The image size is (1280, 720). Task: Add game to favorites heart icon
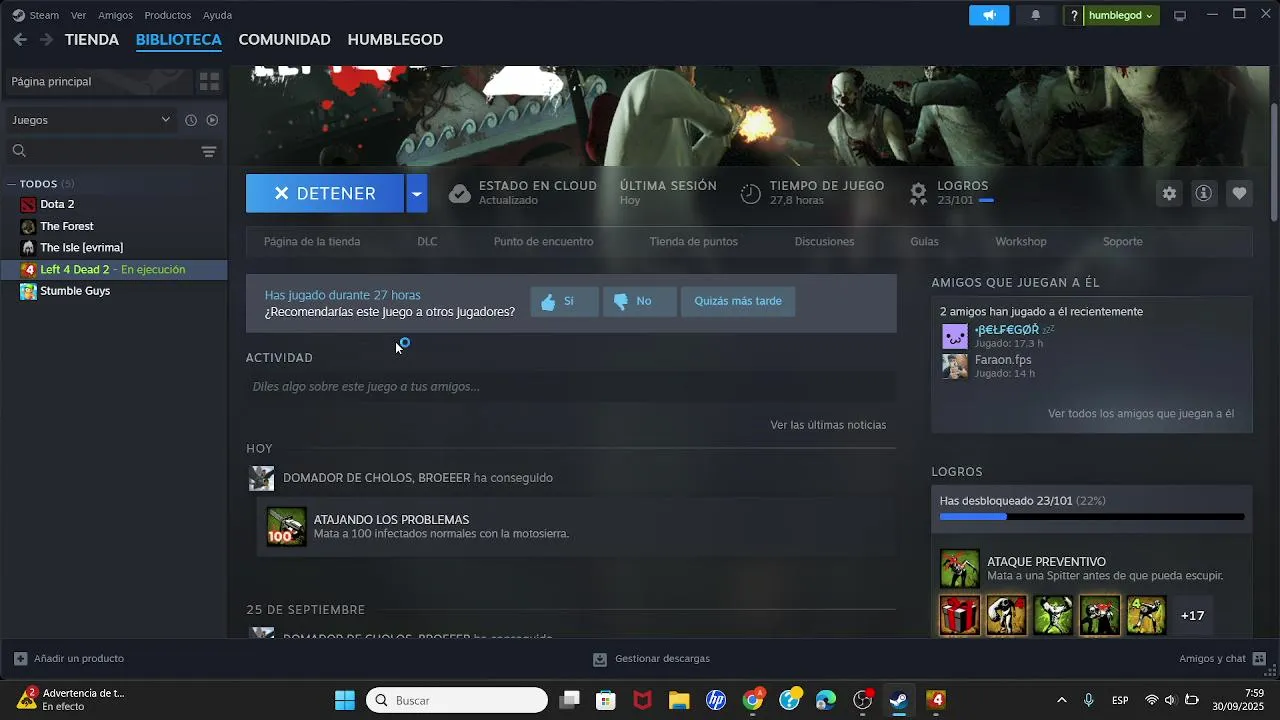click(1239, 194)
